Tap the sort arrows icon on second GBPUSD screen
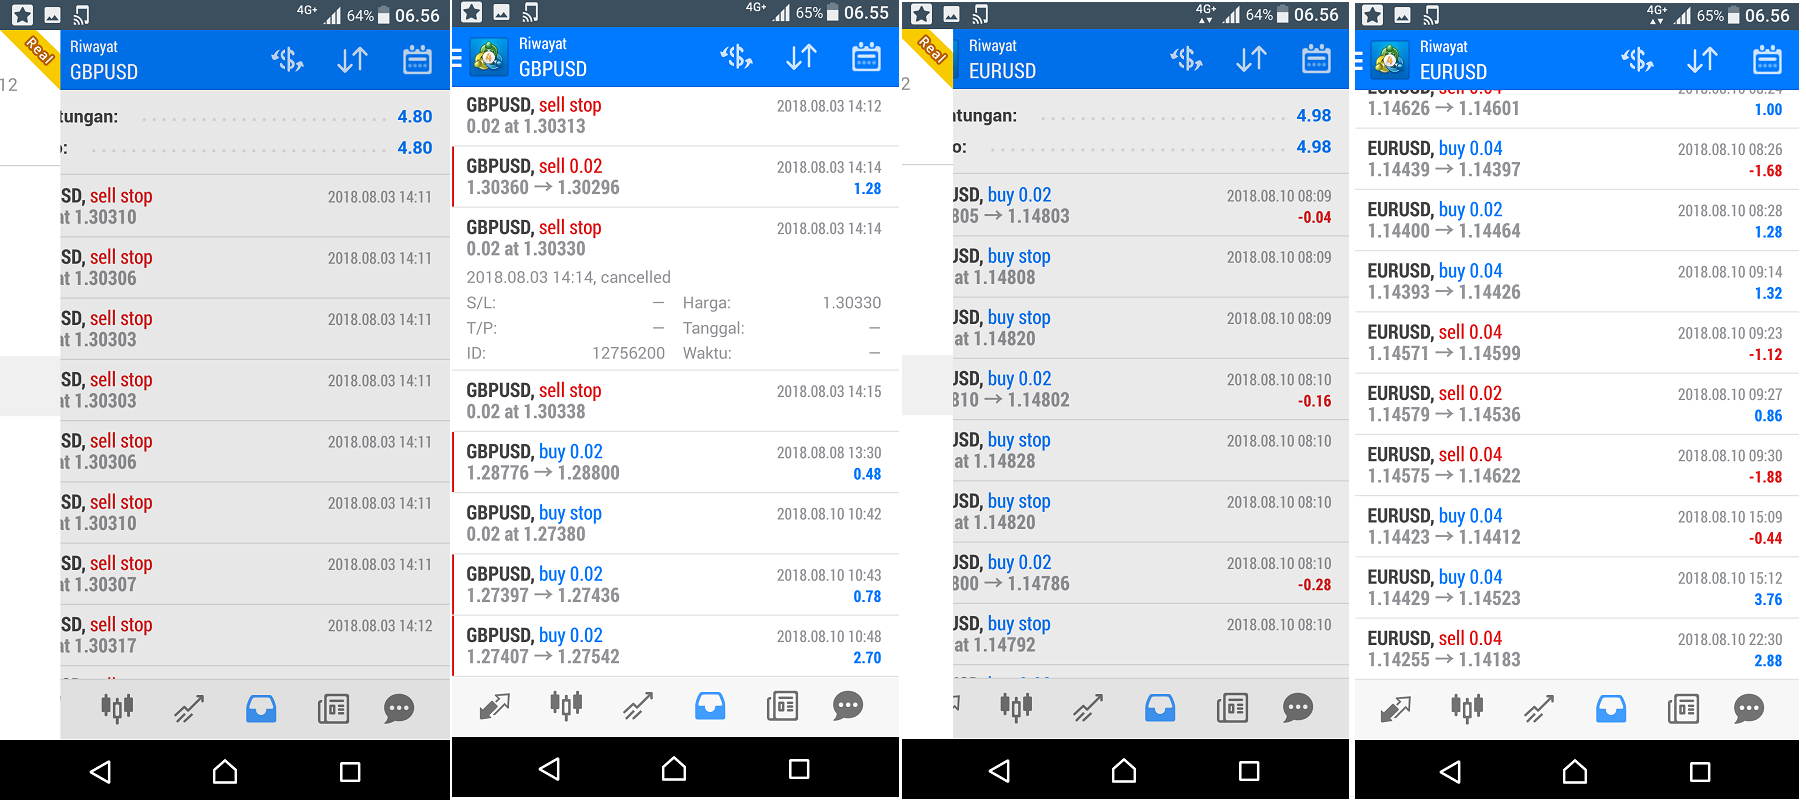1806x804 pixels. [801, 57]
